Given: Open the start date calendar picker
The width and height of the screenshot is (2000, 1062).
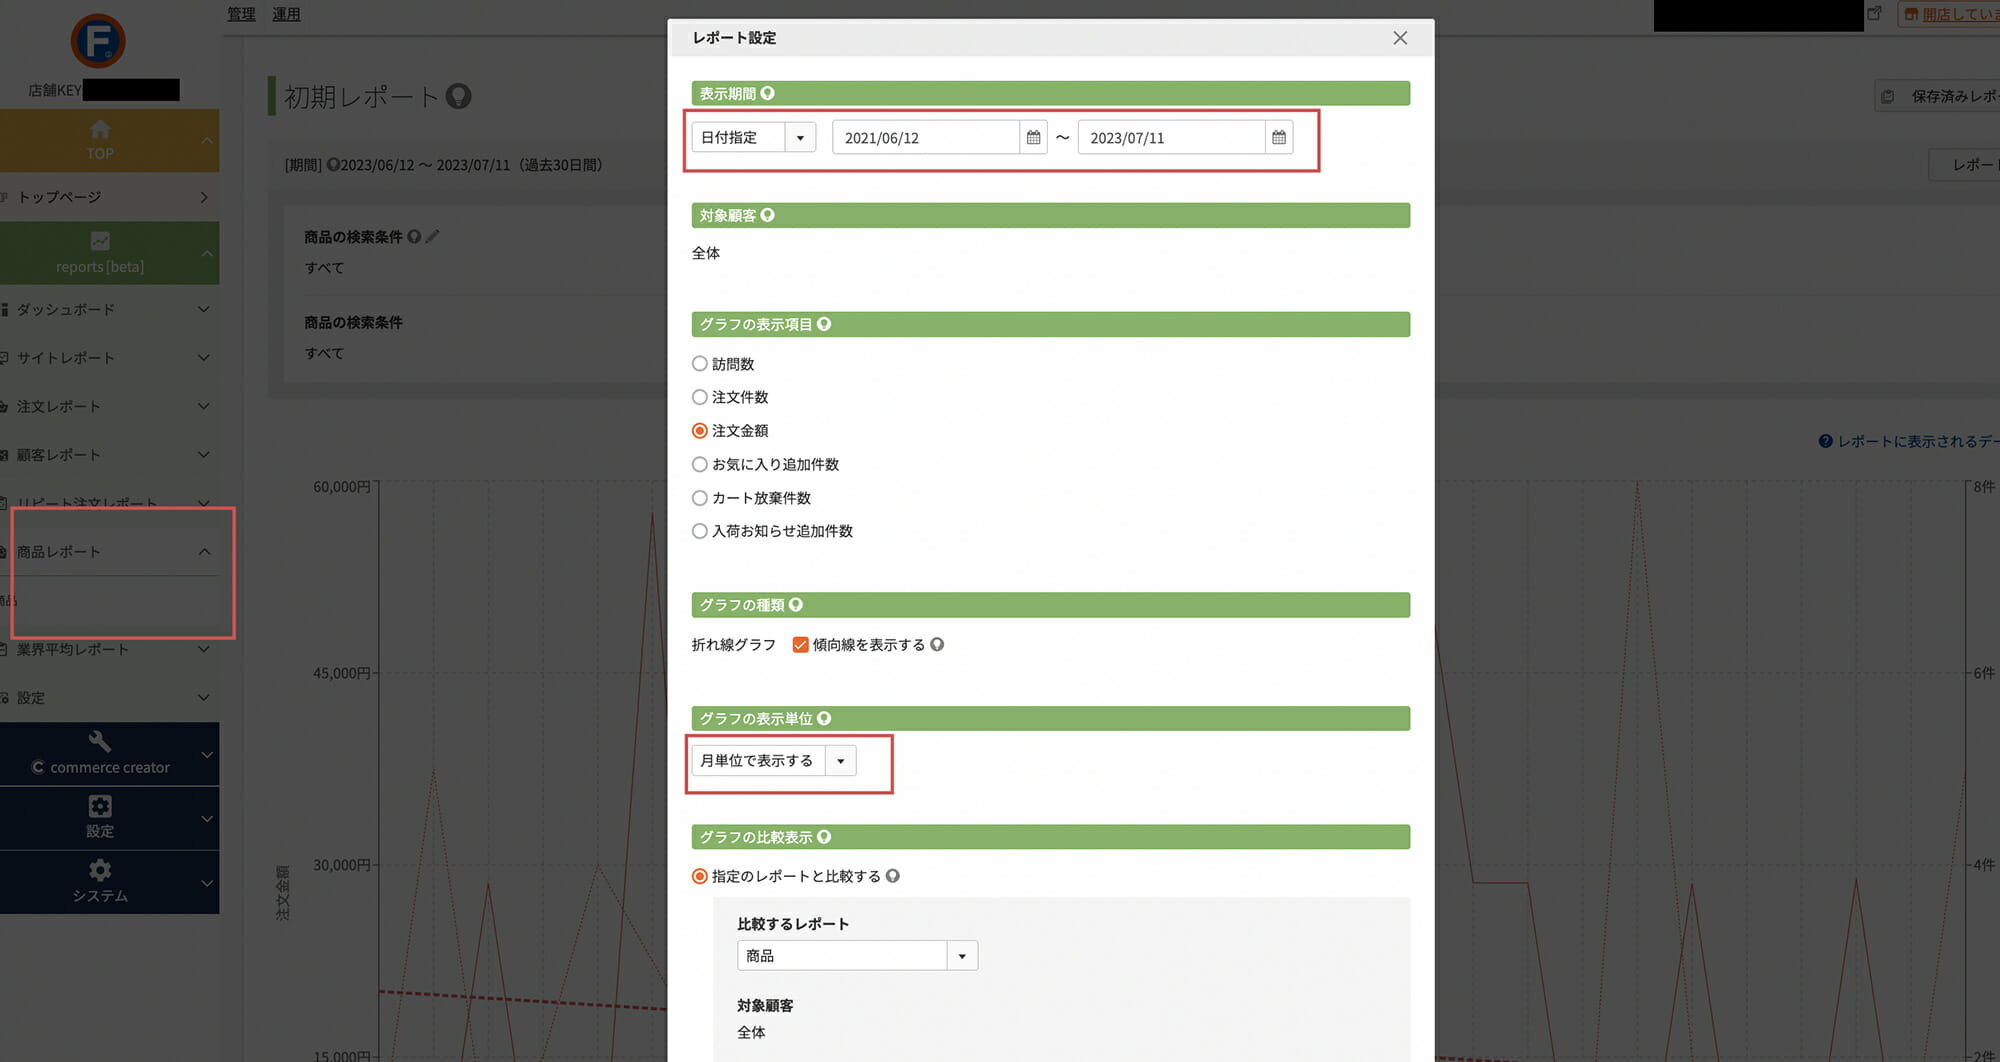Looking at the screenshot, I should [x=1033, y=138].
